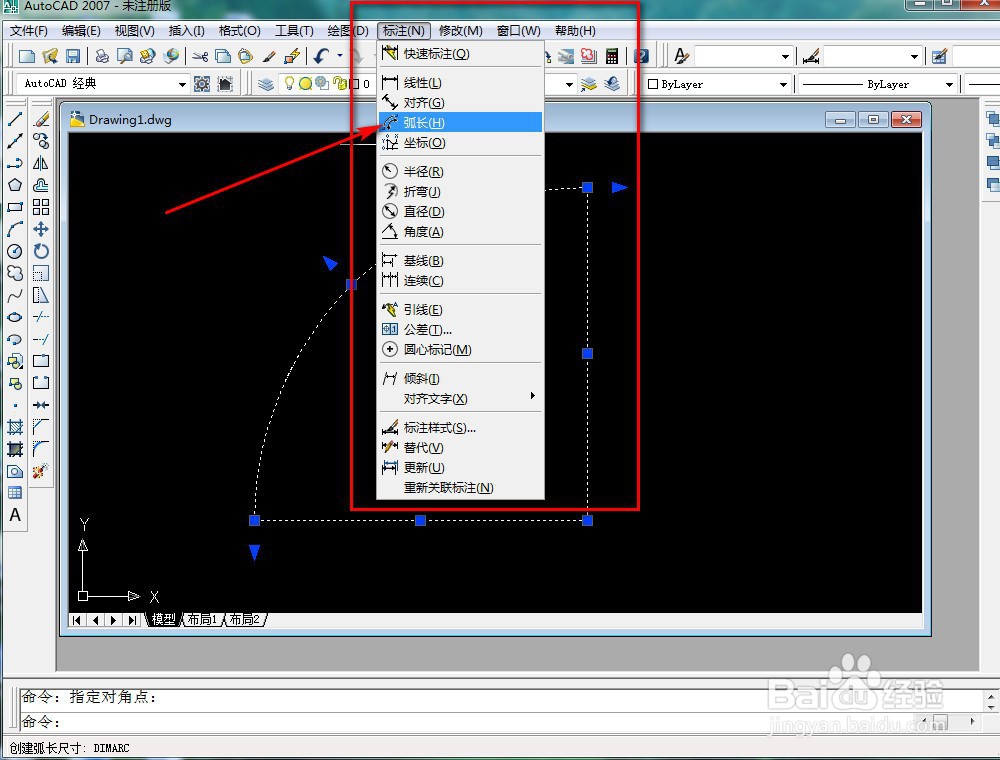Click the Undo arrow icon
This screenshot has width=1000, height=760.
point(321,56)
